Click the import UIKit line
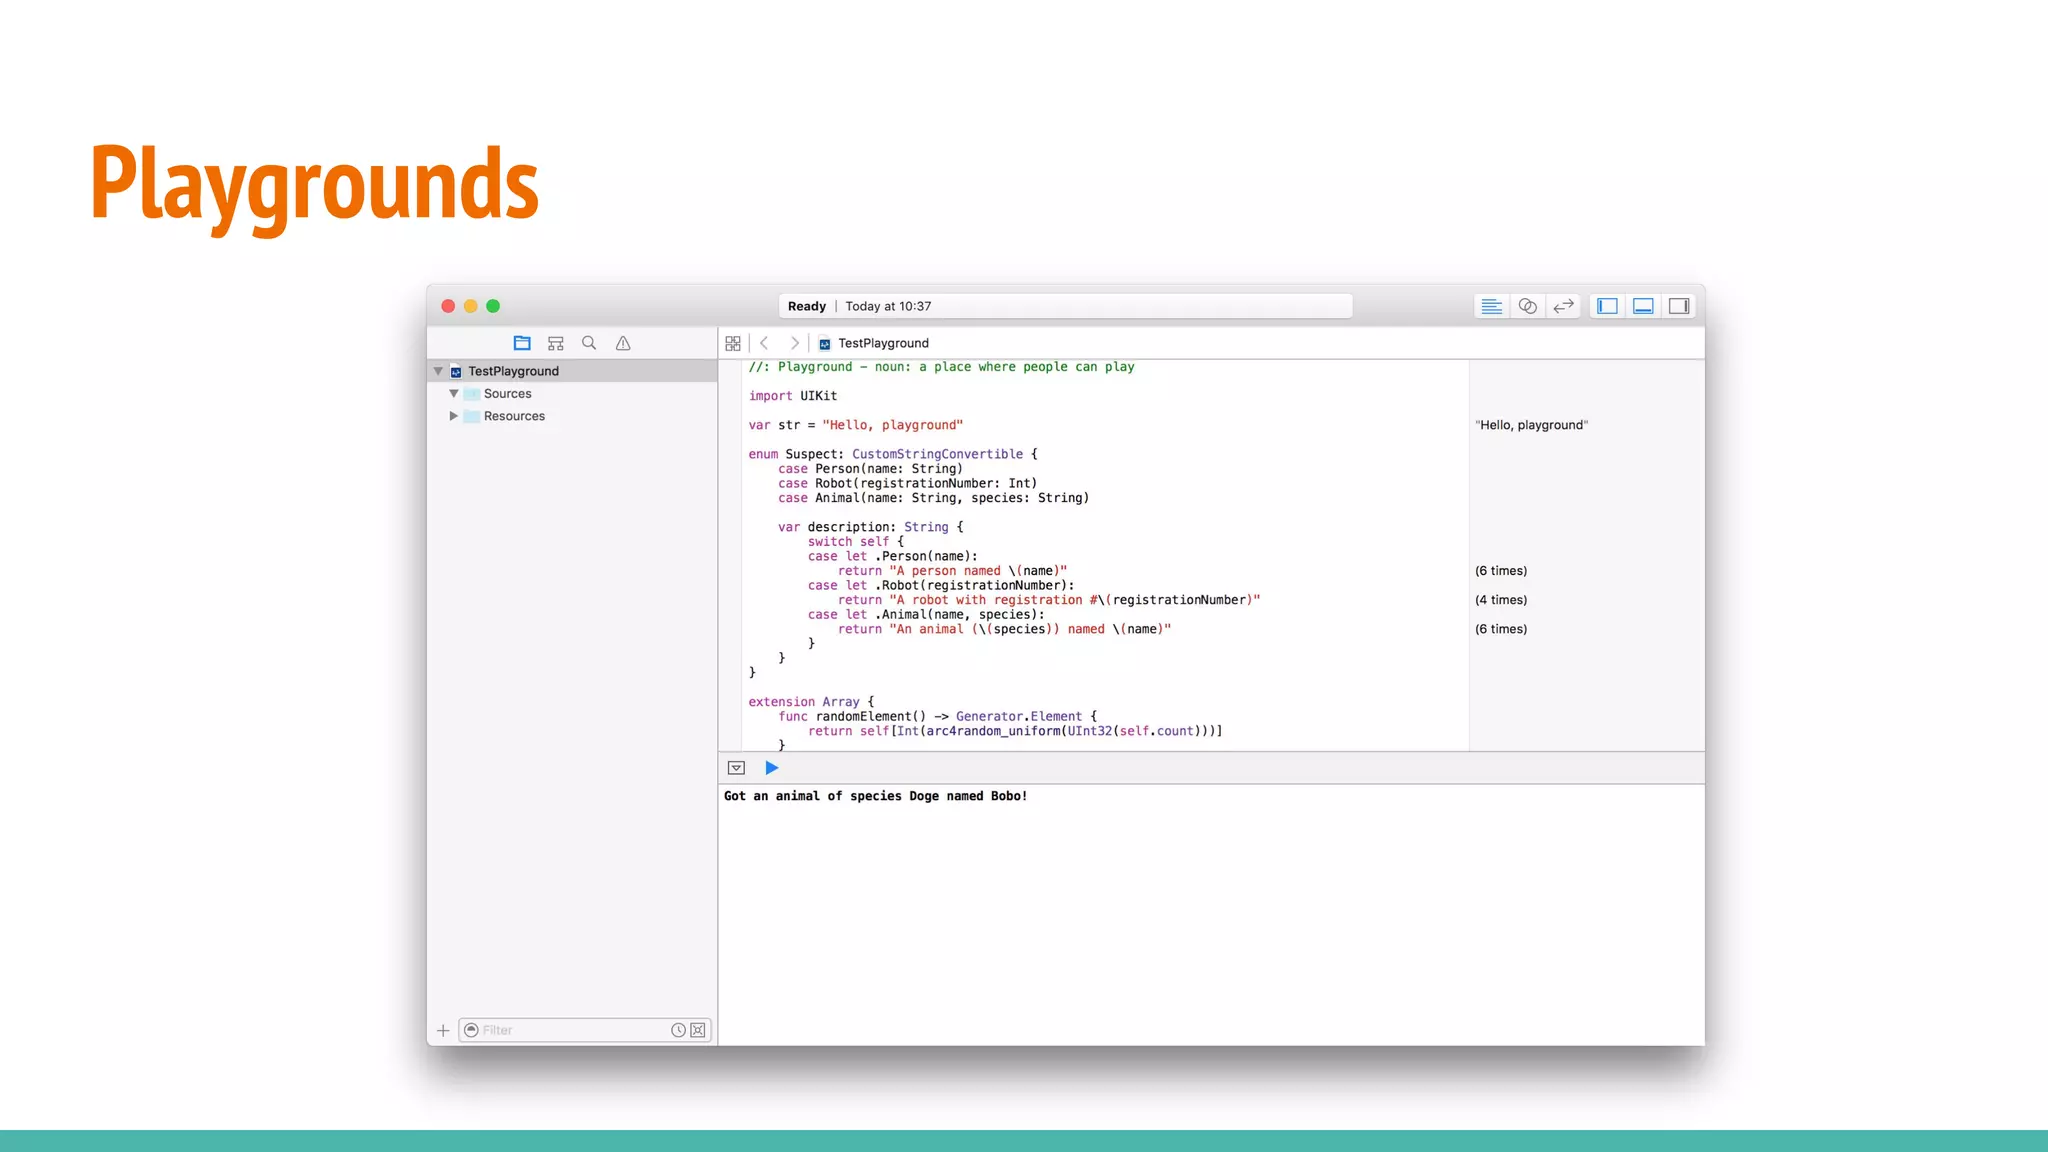This screenshot has width=2048, height=1152. click(793, 396)
